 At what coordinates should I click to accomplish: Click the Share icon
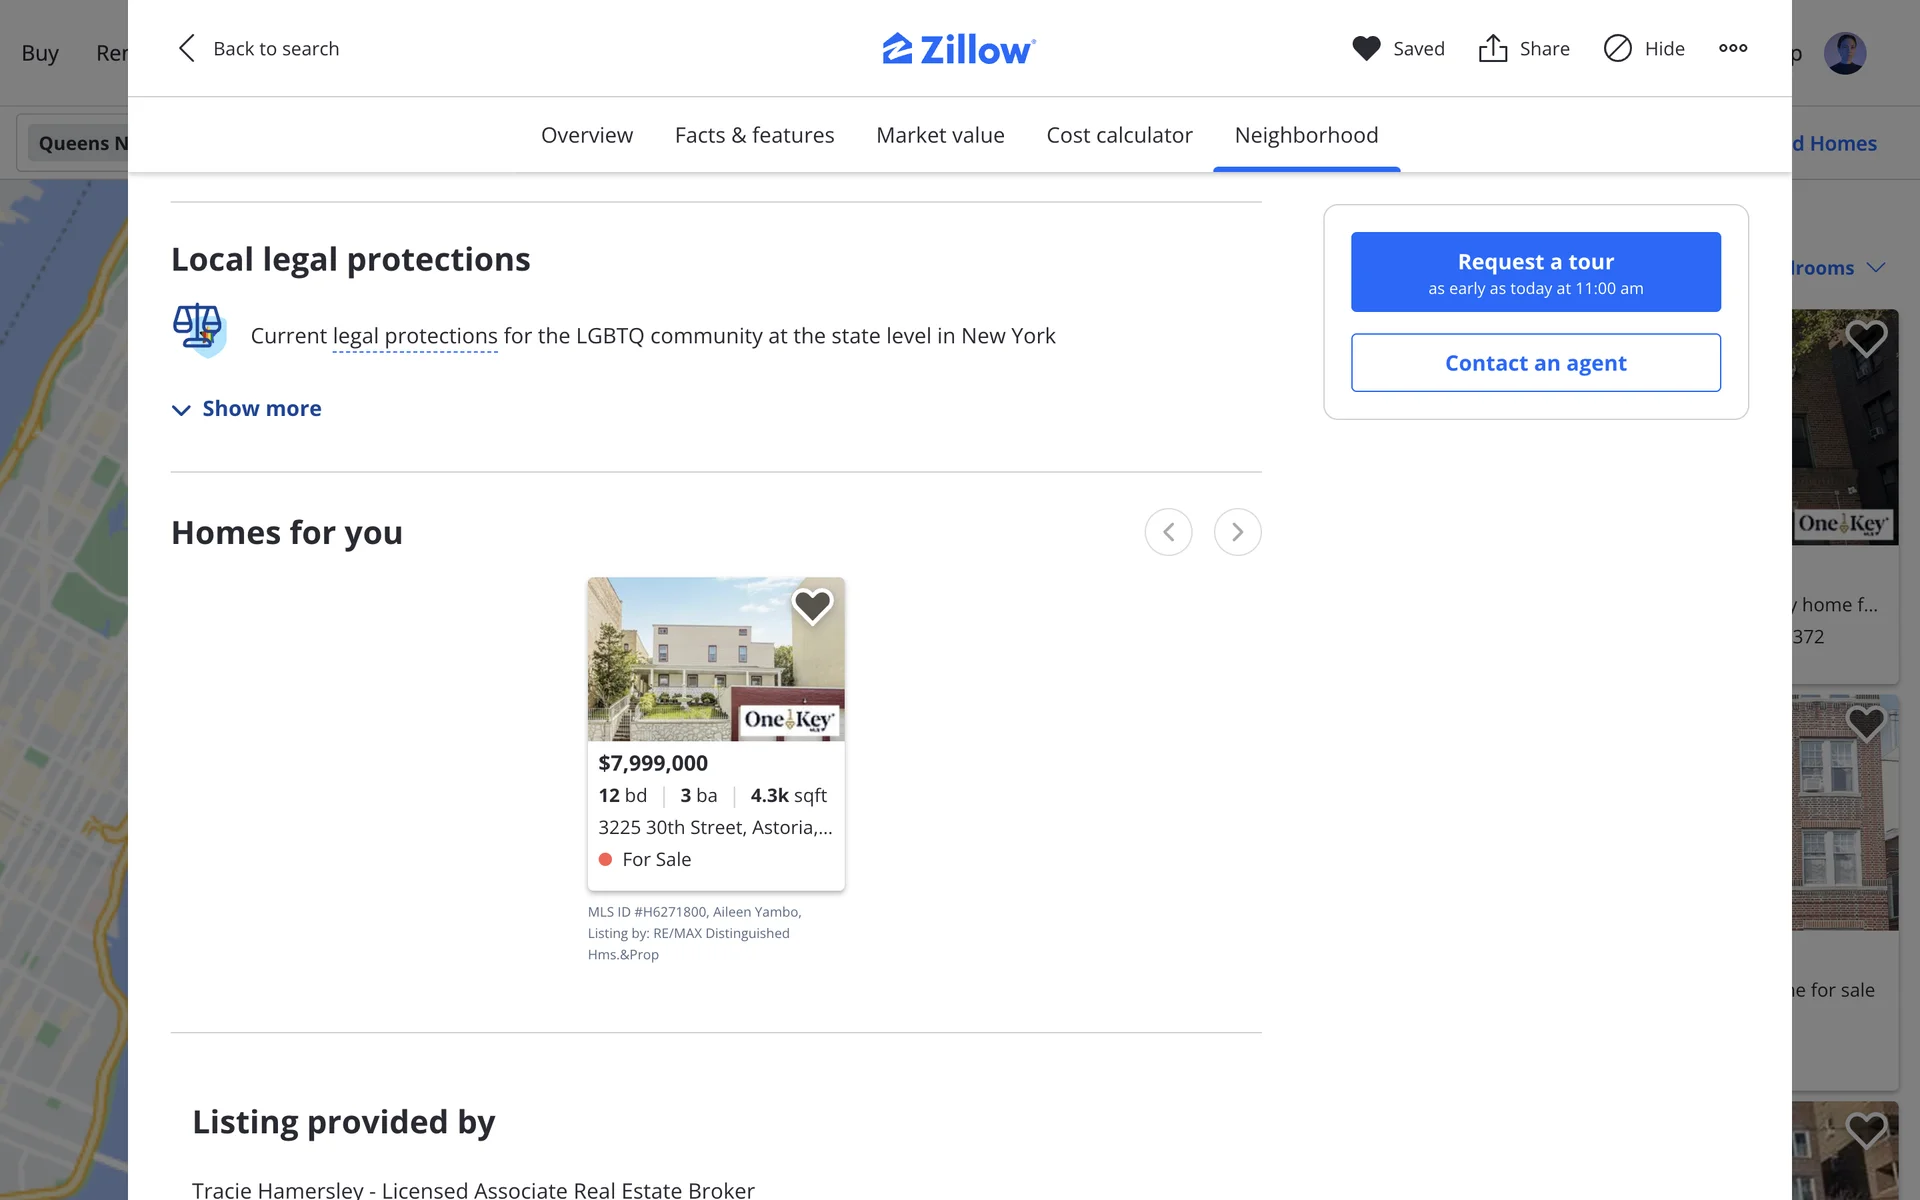1493,48
